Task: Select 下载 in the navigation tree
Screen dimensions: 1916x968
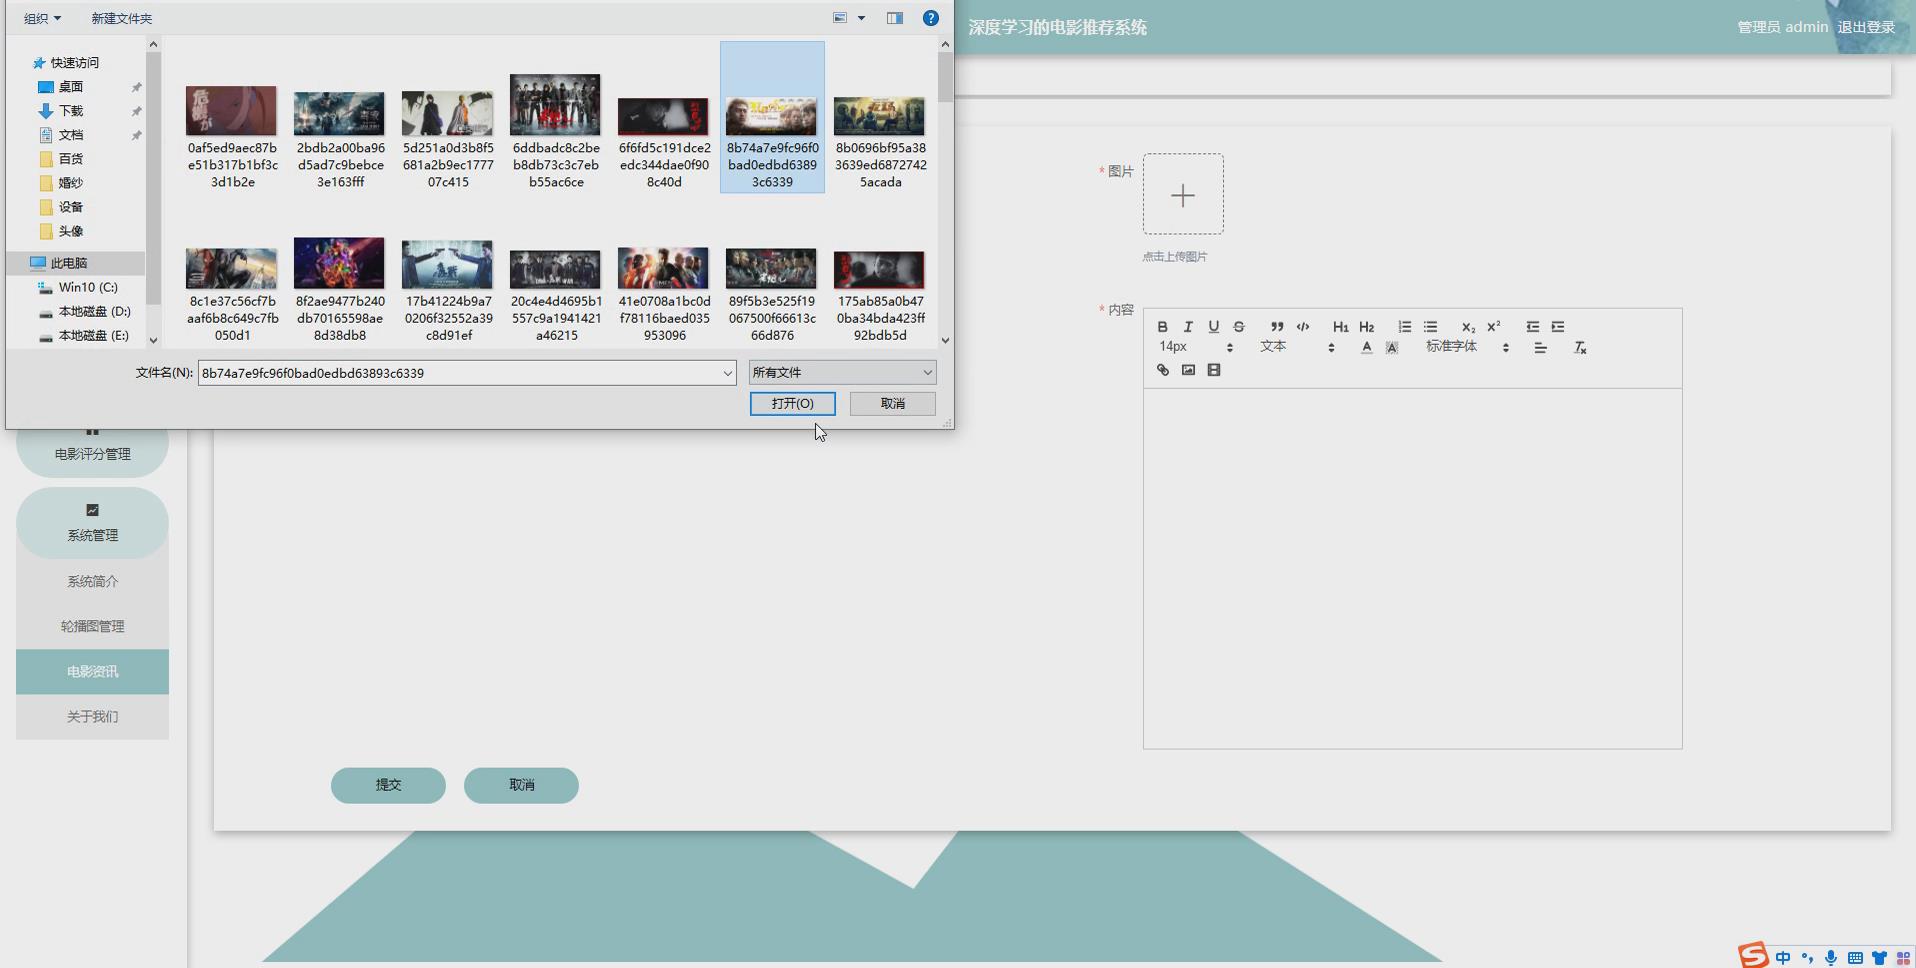Action: [x=70, y=111]
